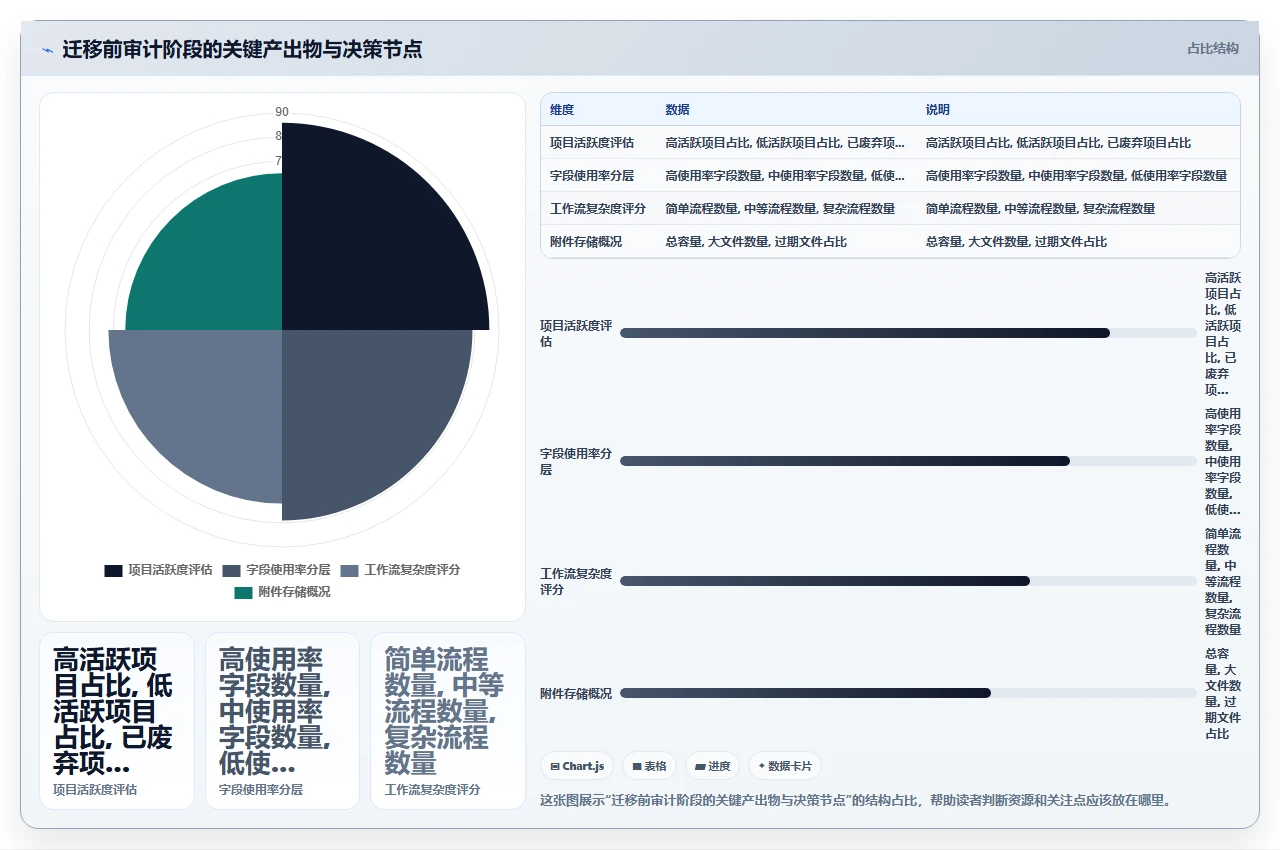Open the Chart.js tag

click(x=577, y=766)
